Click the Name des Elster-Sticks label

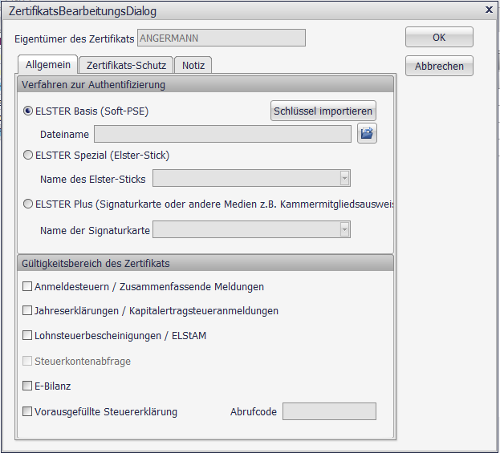tap(93, 179)
